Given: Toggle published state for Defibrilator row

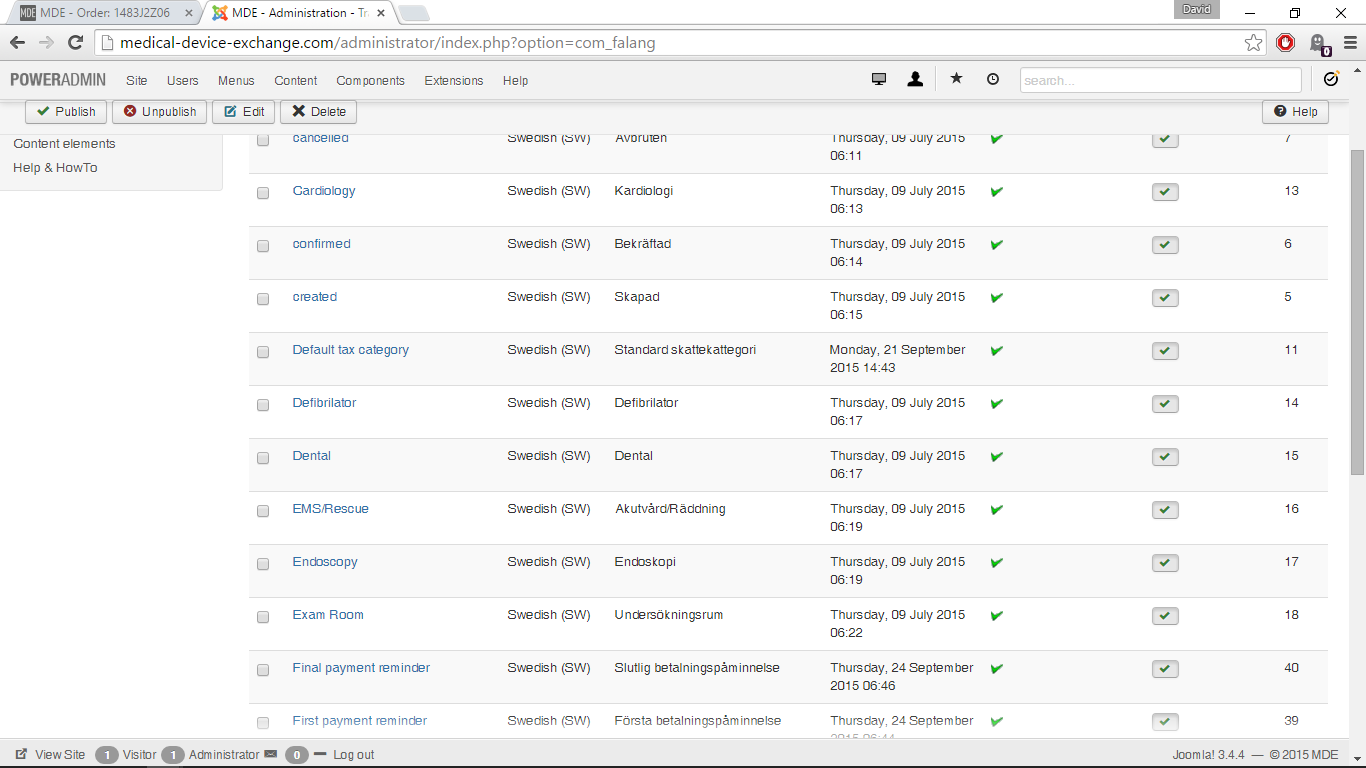Looking at the screenshot, I should (x=1165, y=404).
